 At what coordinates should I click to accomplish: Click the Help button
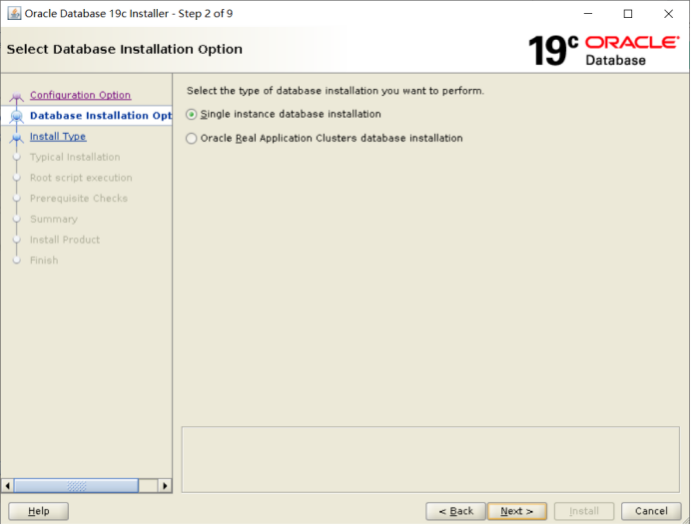coord(38,511)
